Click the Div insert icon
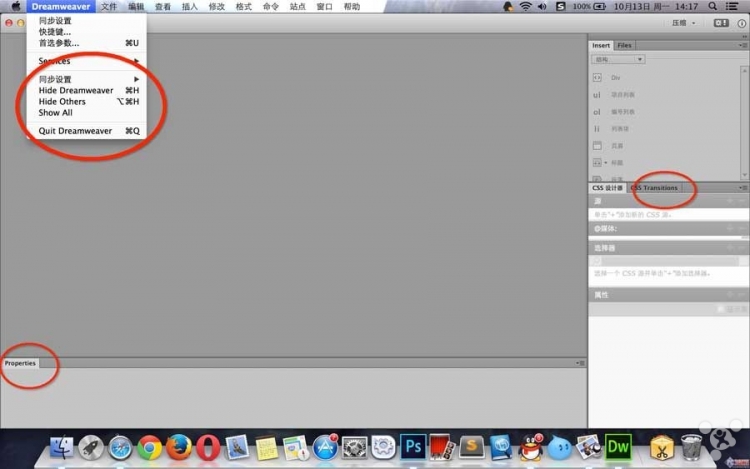The image size is (750, 469). click(x=597, y=77)
